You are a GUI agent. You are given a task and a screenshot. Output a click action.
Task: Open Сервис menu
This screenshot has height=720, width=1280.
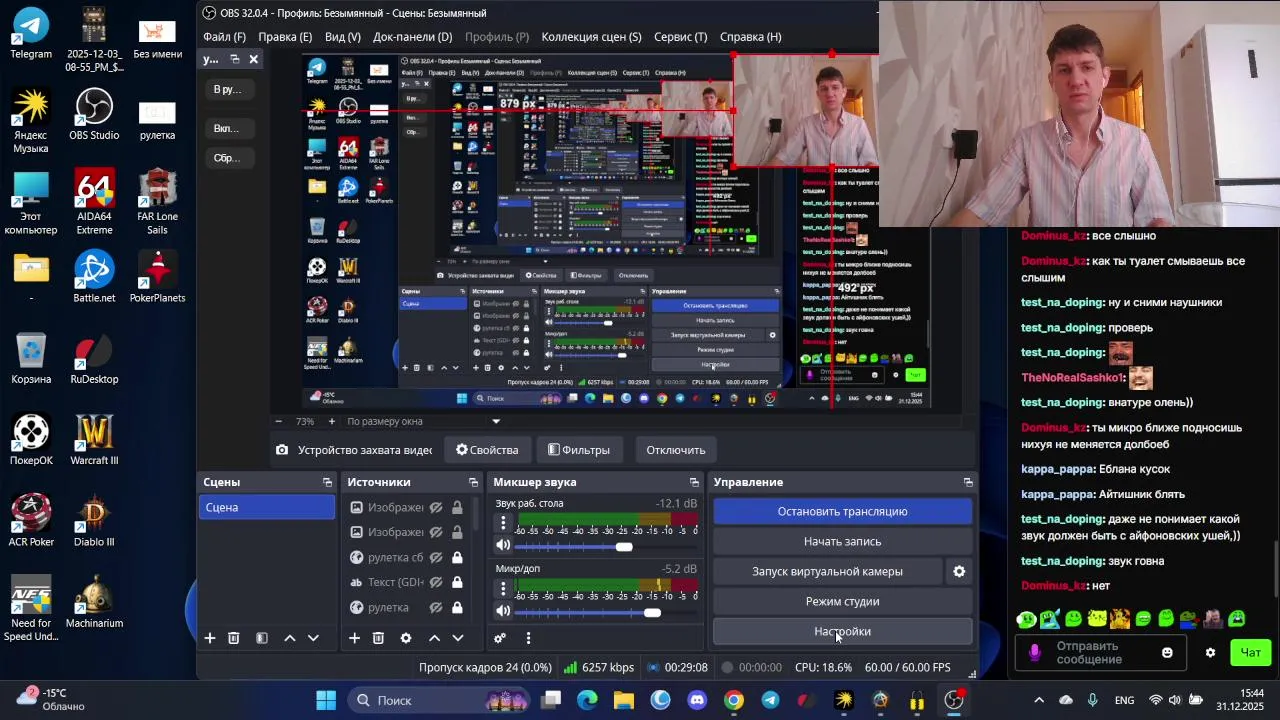pos(680,37)
